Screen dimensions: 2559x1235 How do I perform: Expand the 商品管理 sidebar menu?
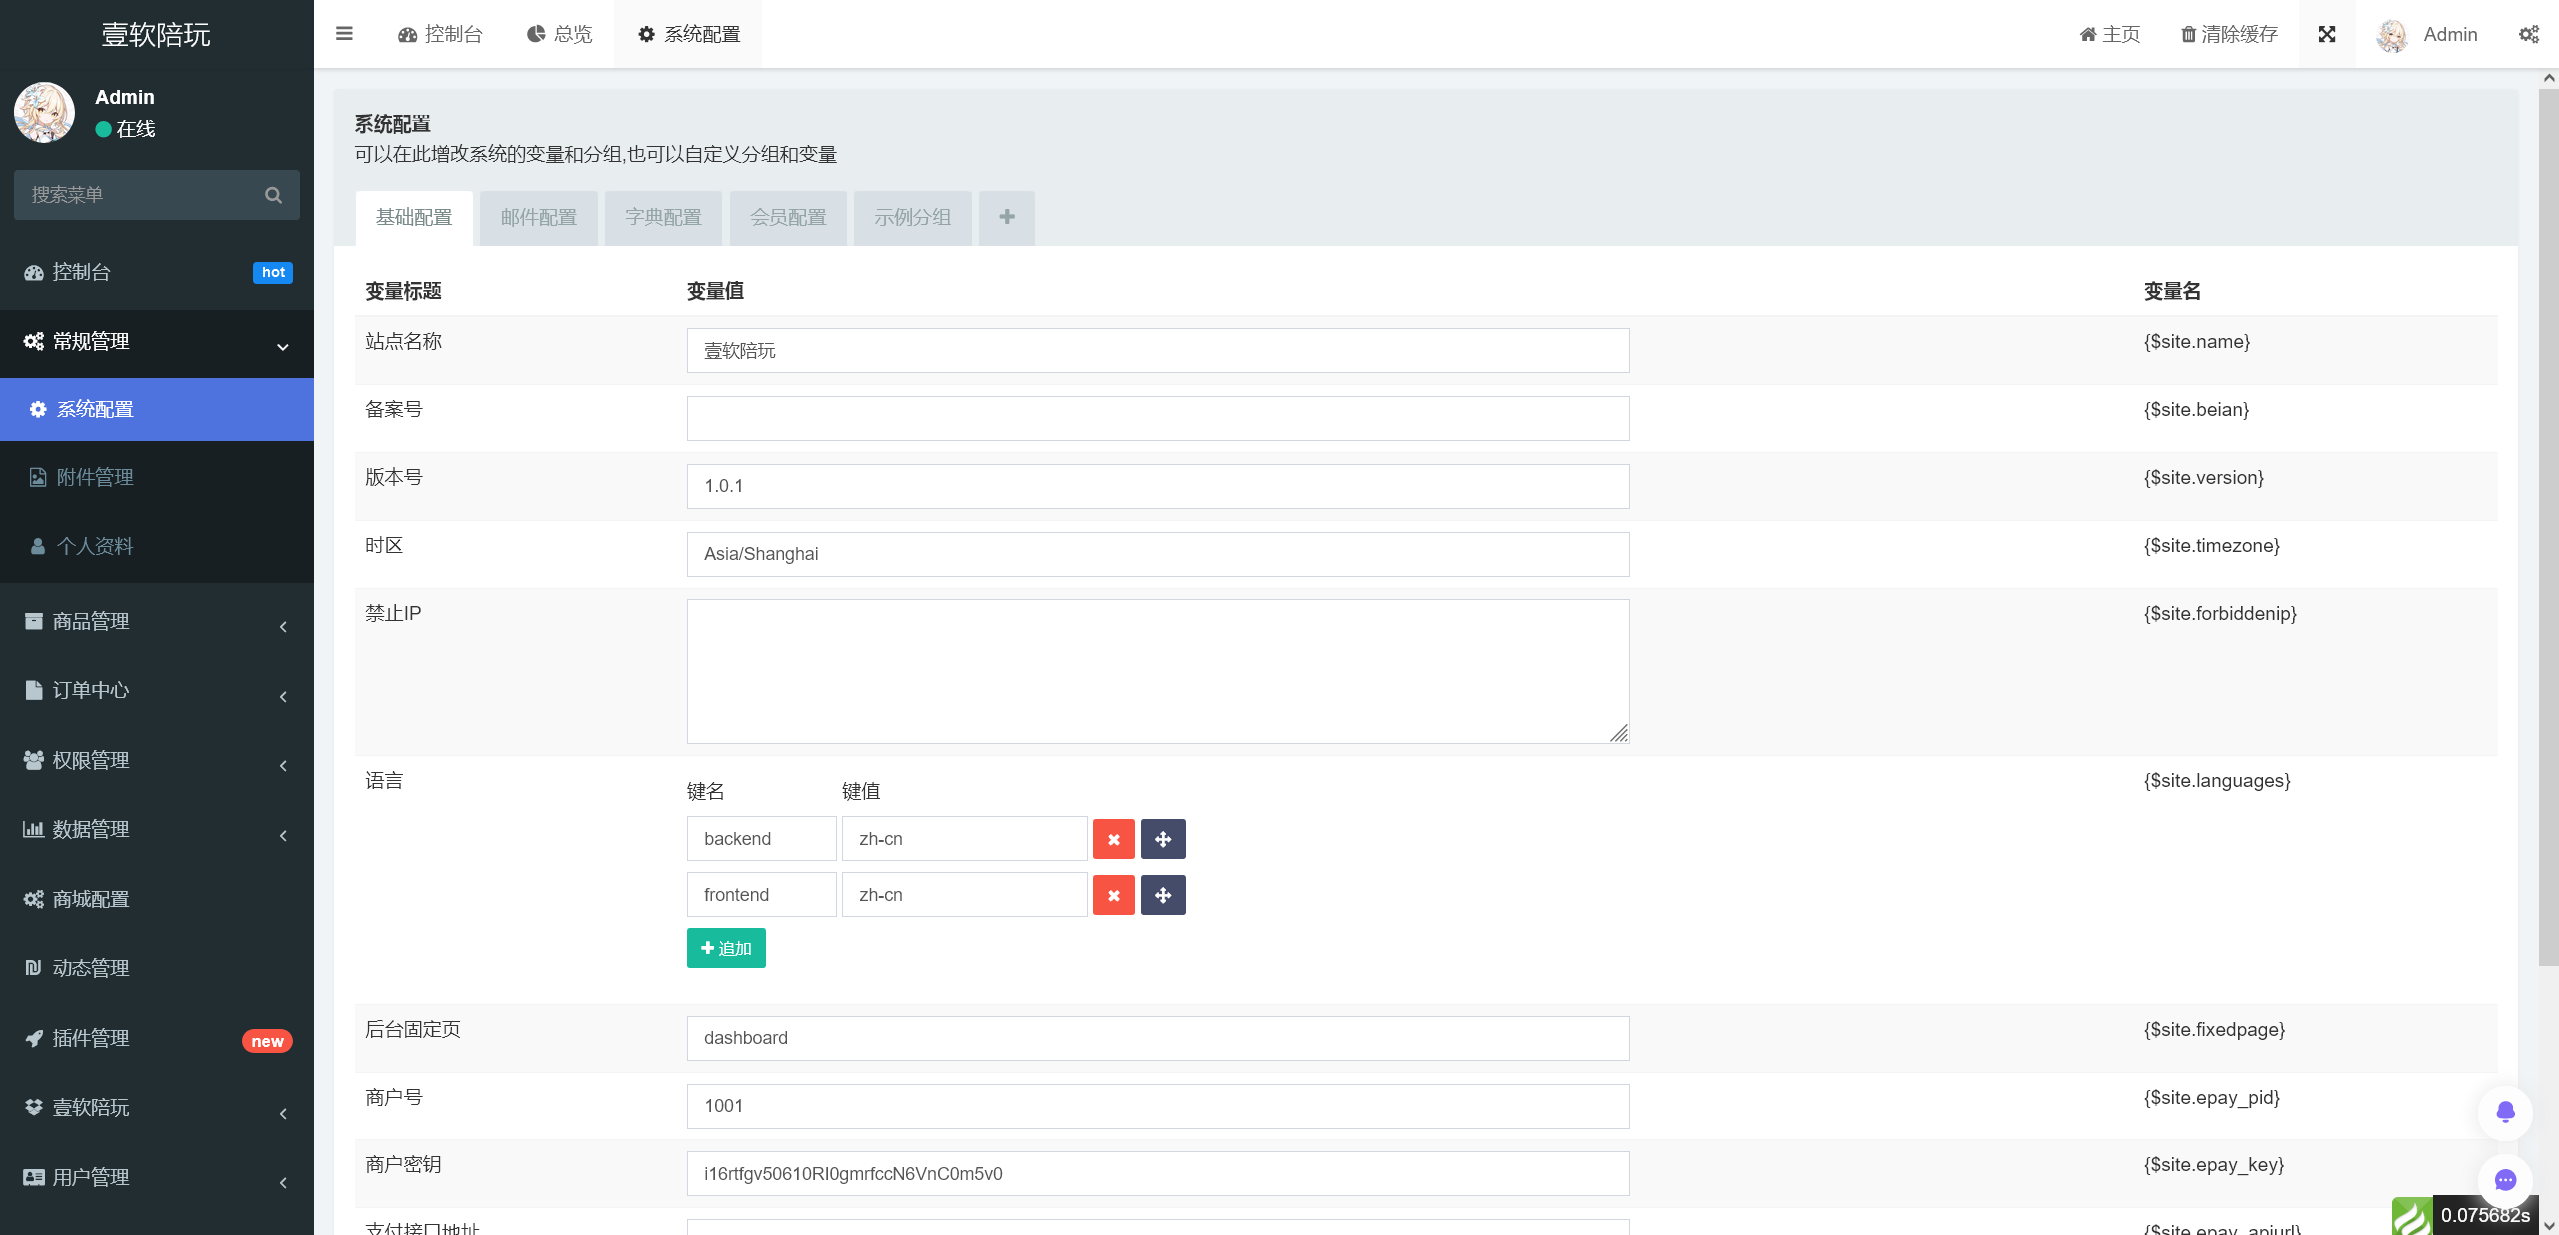pyautogui.click(x=157, y=622)
